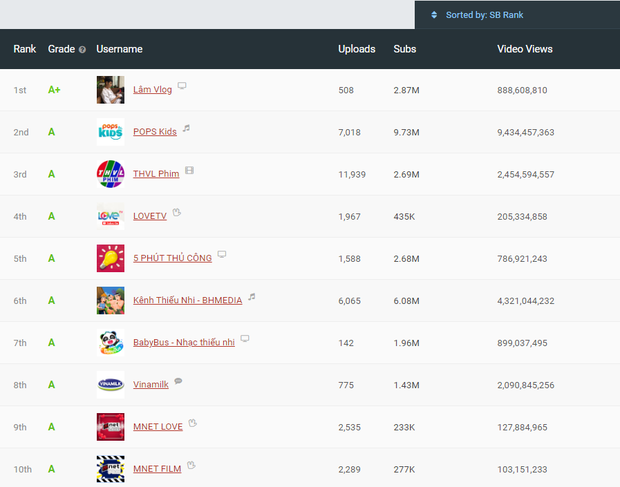The image size is (620, 487).
Task: Click the monitor icon beside BabyBus
Action: coord(245,339)
